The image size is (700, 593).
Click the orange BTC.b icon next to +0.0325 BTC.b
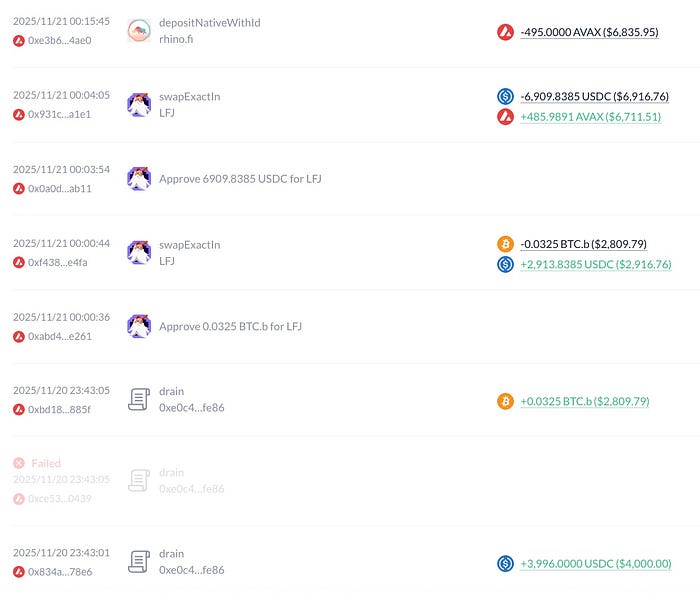(506, 401)
